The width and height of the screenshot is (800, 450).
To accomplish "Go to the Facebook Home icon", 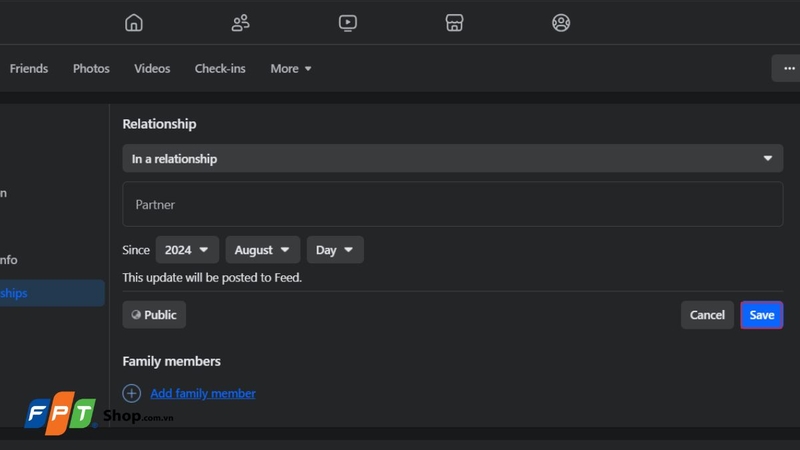I will point(134,23).
